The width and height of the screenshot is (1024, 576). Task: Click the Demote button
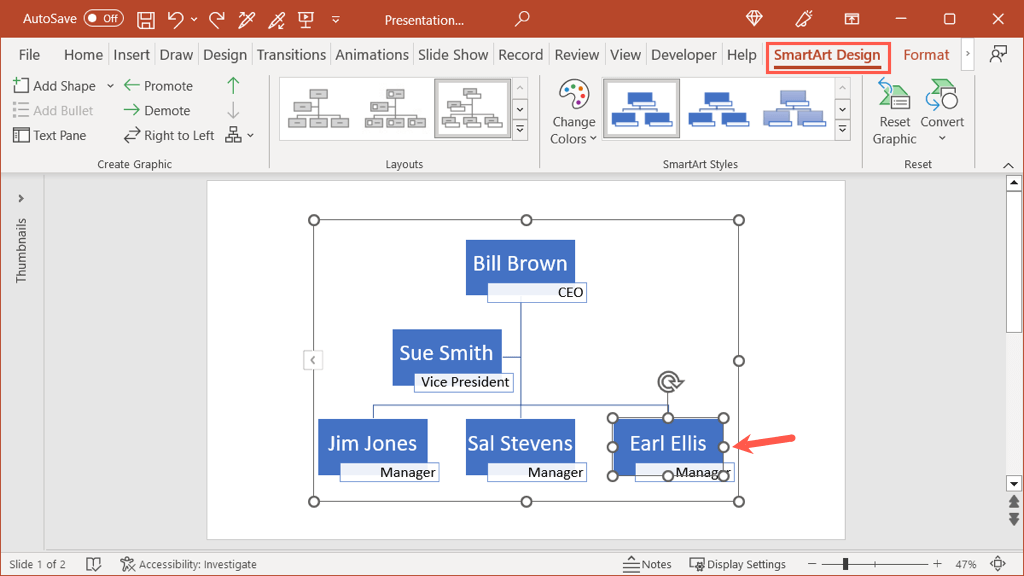(156, 111)
